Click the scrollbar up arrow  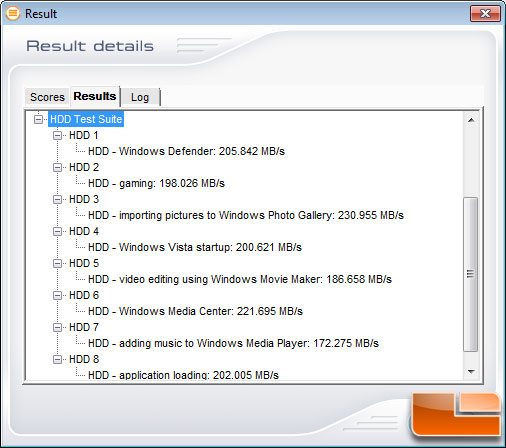click(471, 120)
